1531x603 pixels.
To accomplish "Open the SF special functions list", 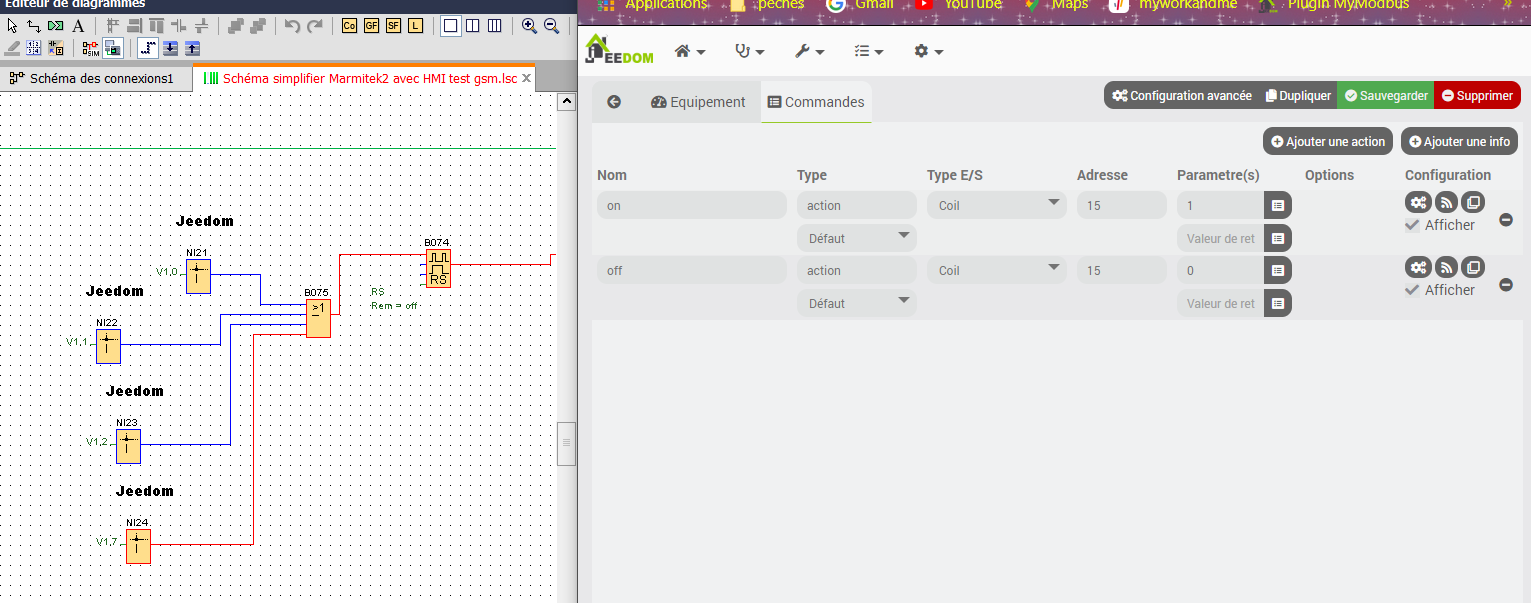I will tap(393, 26).
